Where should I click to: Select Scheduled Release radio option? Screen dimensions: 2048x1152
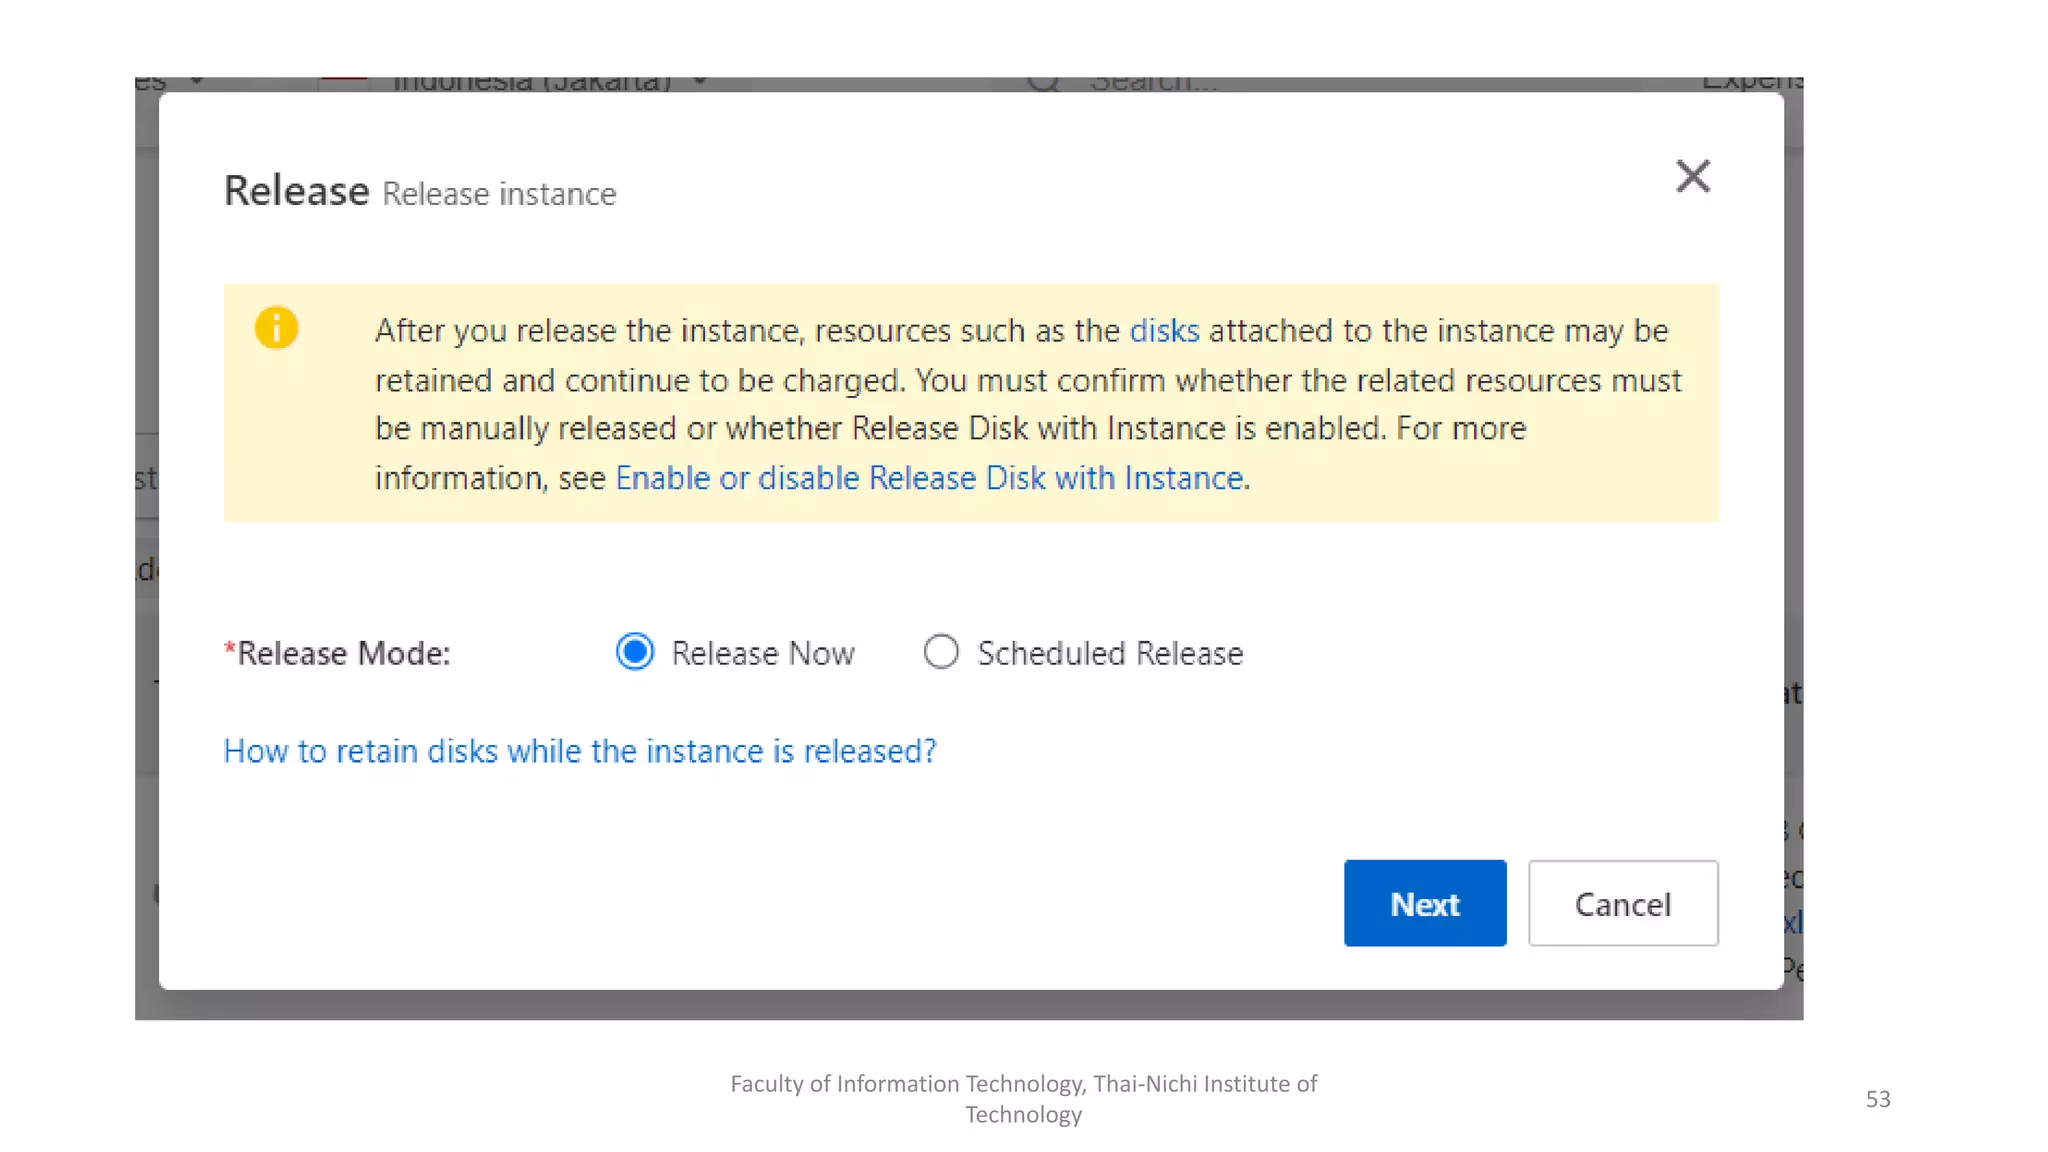click(941, 652)
